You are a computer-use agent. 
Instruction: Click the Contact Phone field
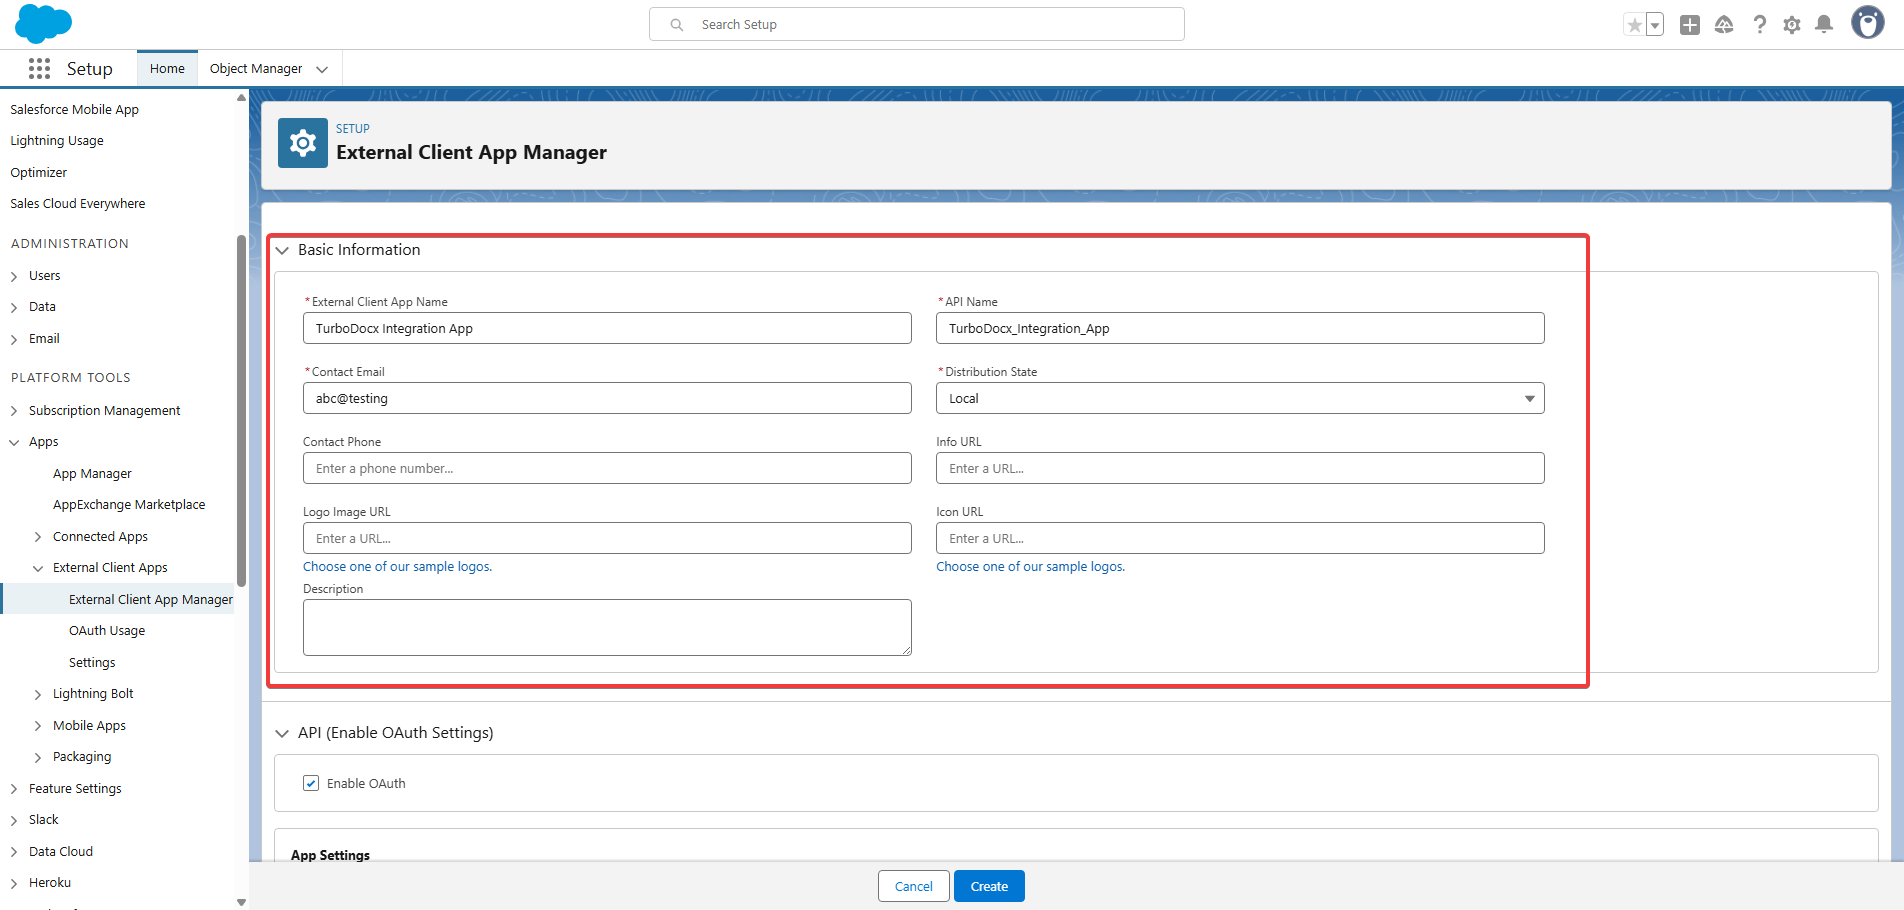tap(607, 468)
